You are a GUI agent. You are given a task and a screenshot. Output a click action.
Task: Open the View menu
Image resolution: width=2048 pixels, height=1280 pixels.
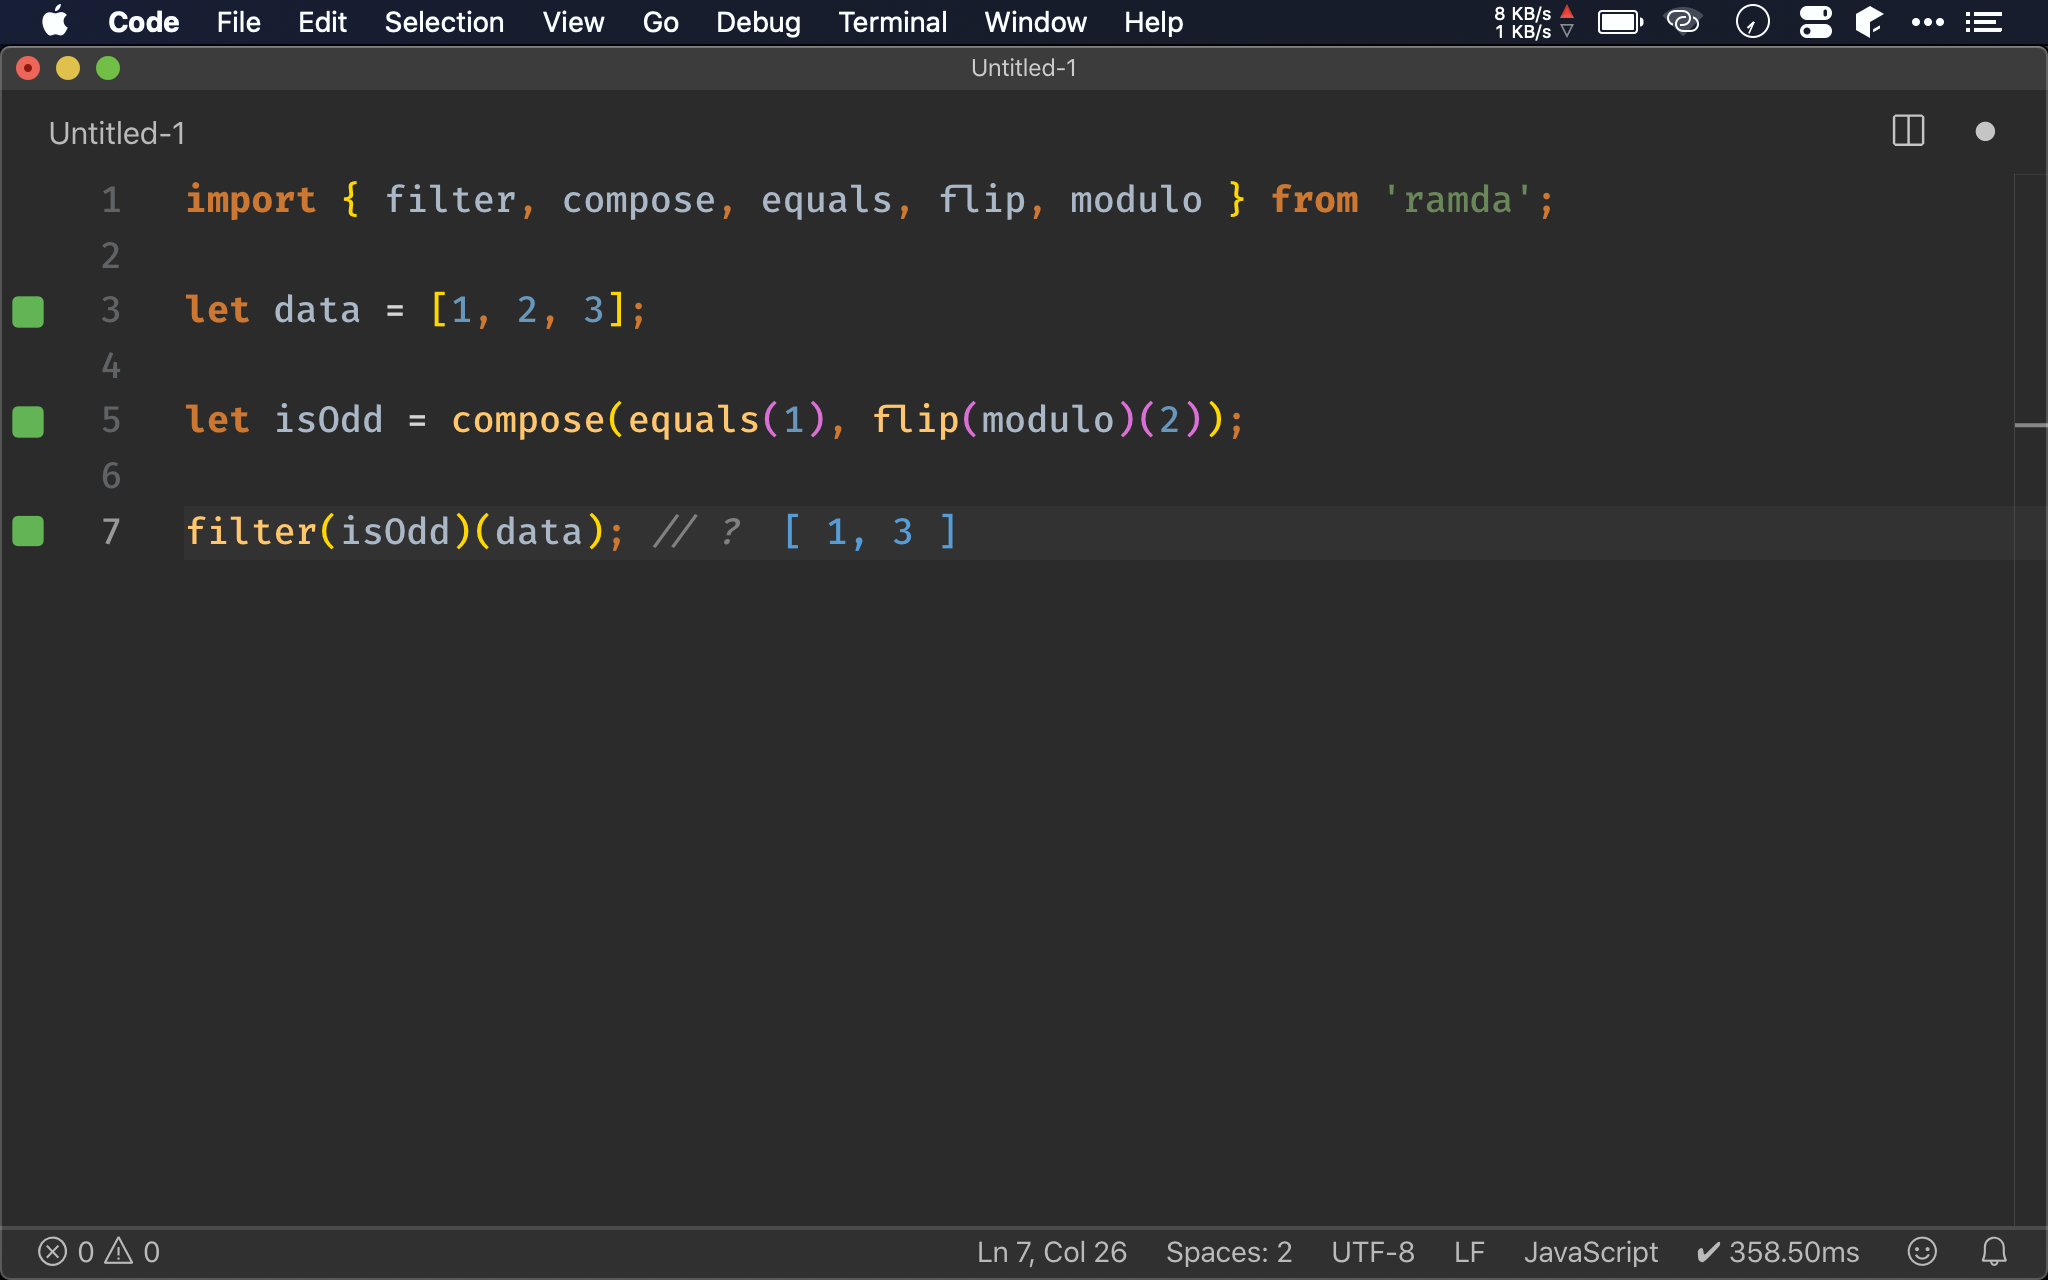[573, 22]
